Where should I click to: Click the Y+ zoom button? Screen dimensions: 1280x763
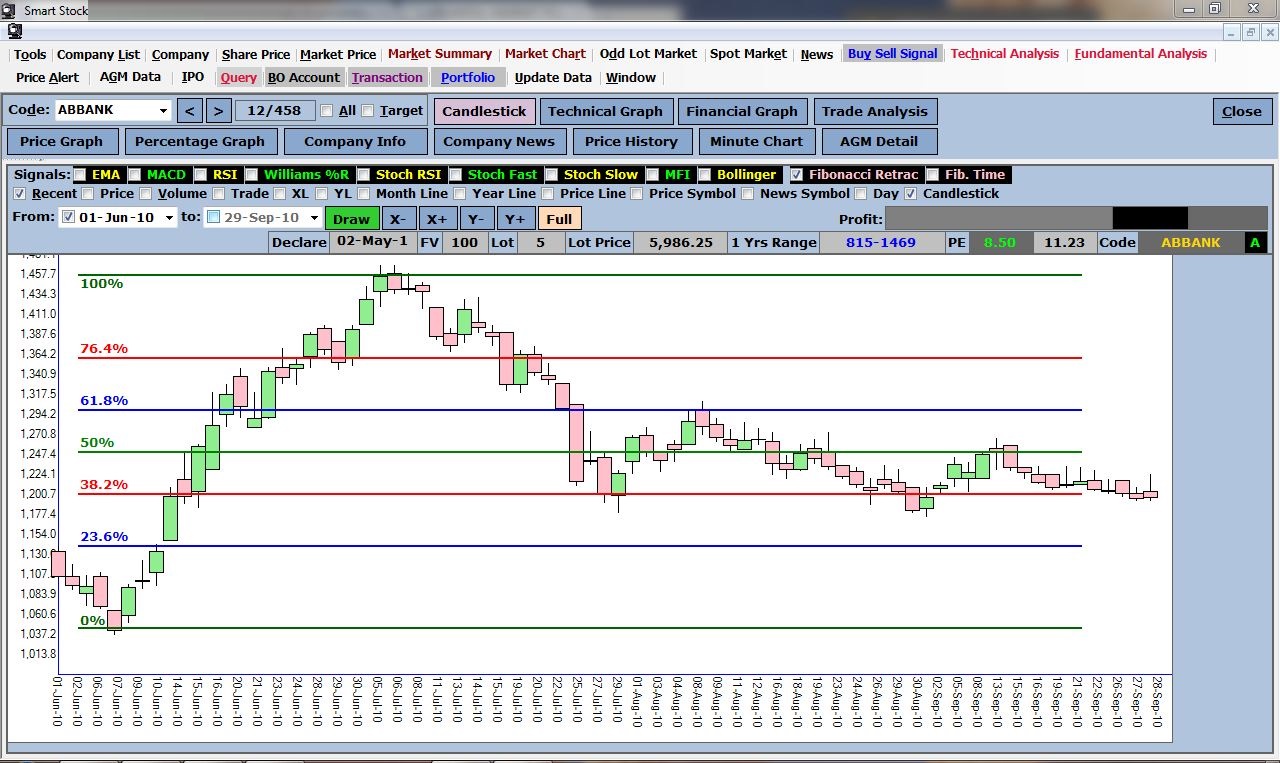pyautogui.click(x=514, y=218)
